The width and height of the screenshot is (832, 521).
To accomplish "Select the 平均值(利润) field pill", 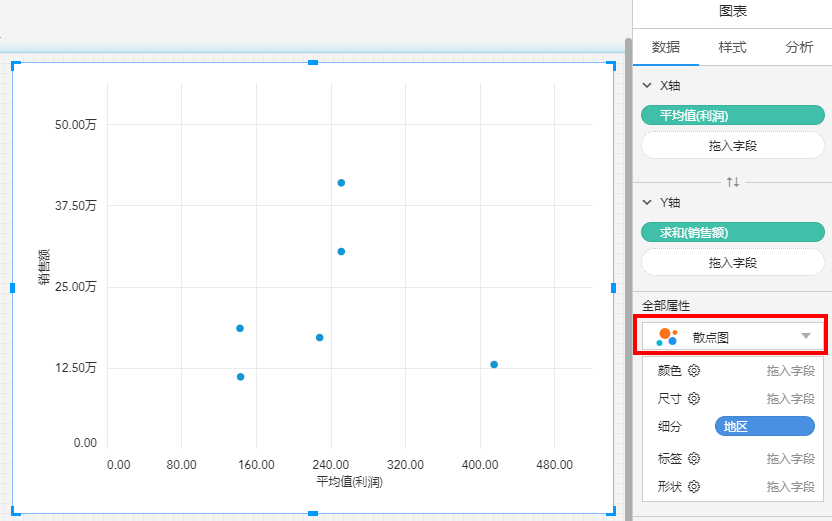I will pyautogui.click(x=733, y=116).
